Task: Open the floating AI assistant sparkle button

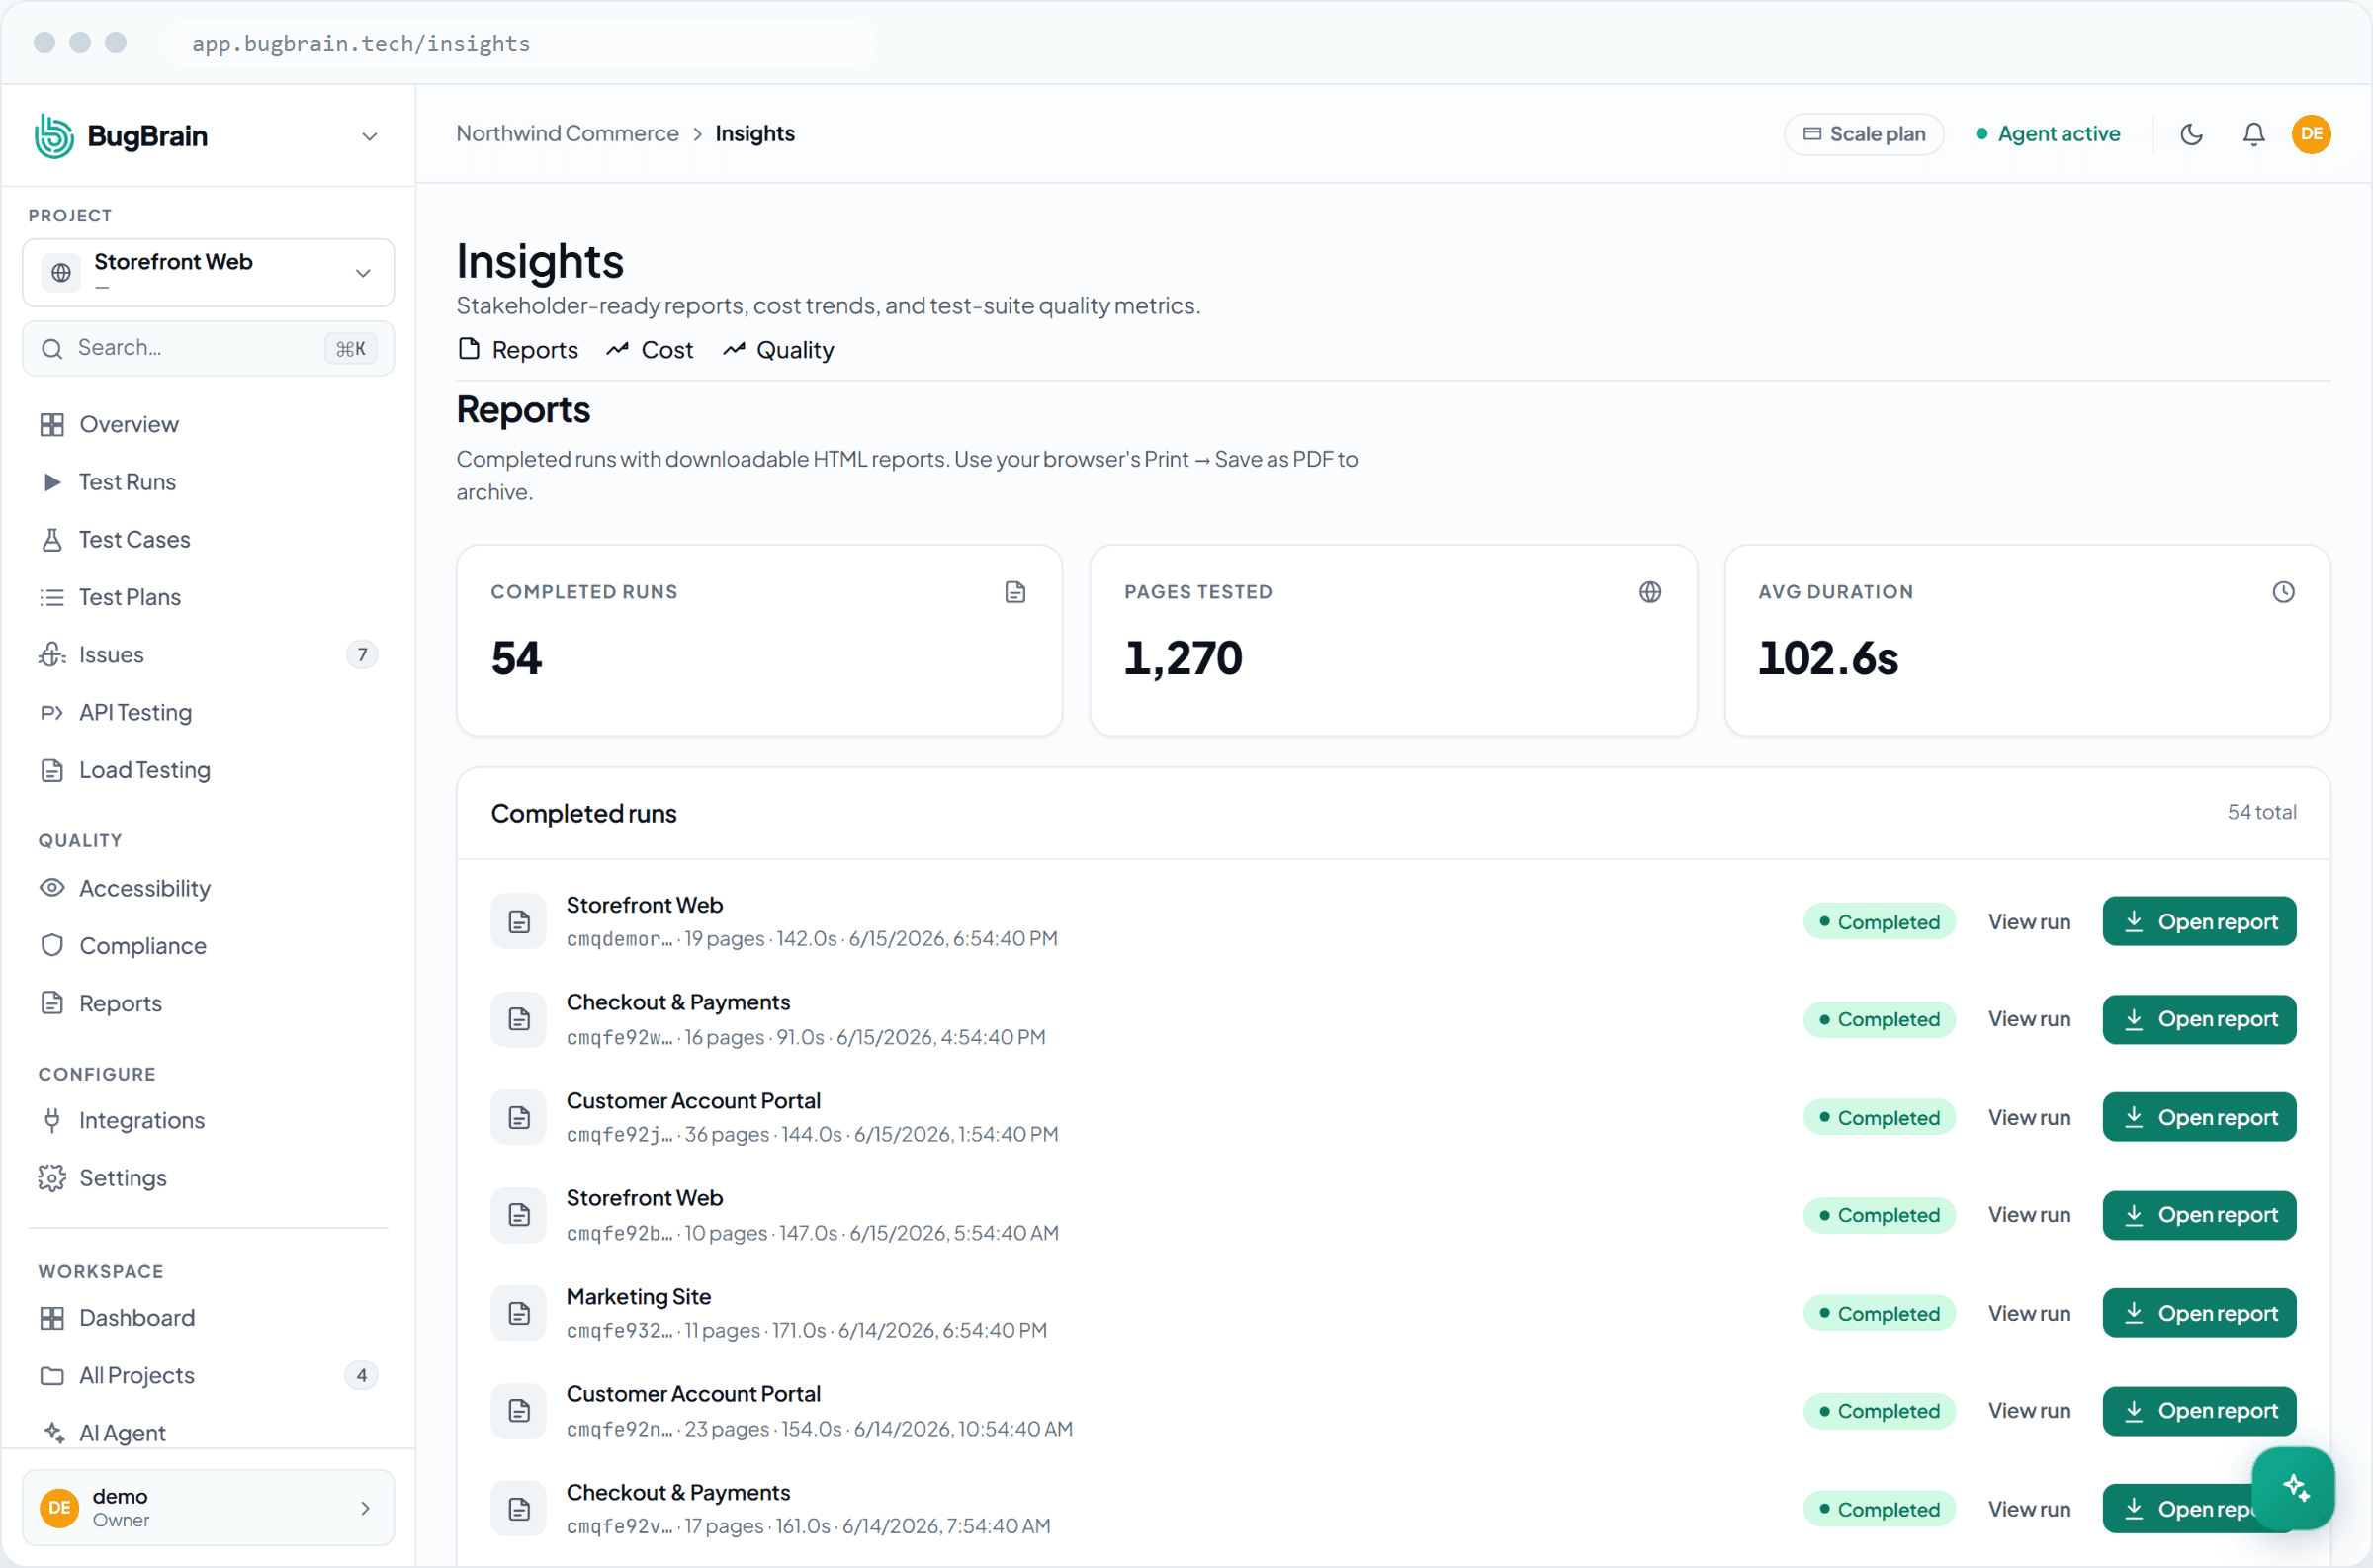Action: click(x=2293, y=1488)
